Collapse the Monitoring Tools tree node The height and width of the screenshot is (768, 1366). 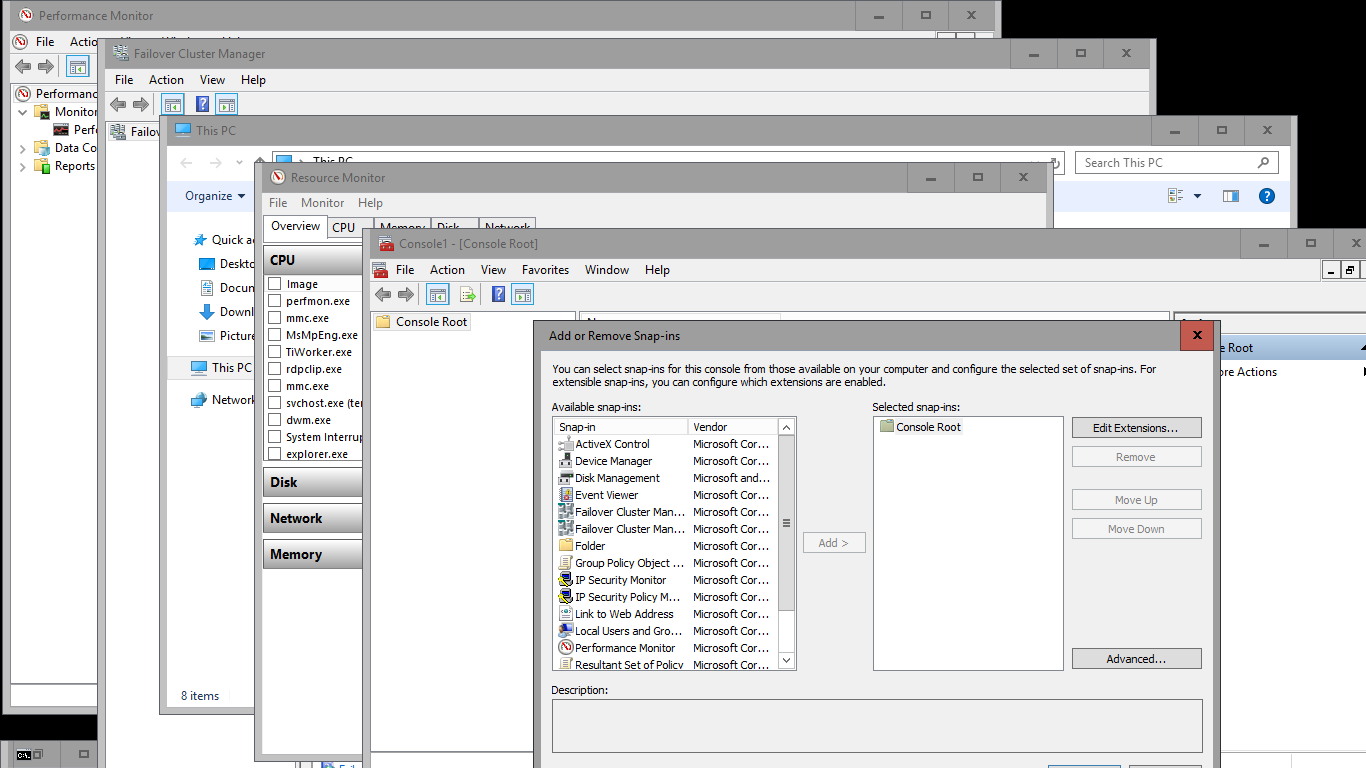[23, 112]
